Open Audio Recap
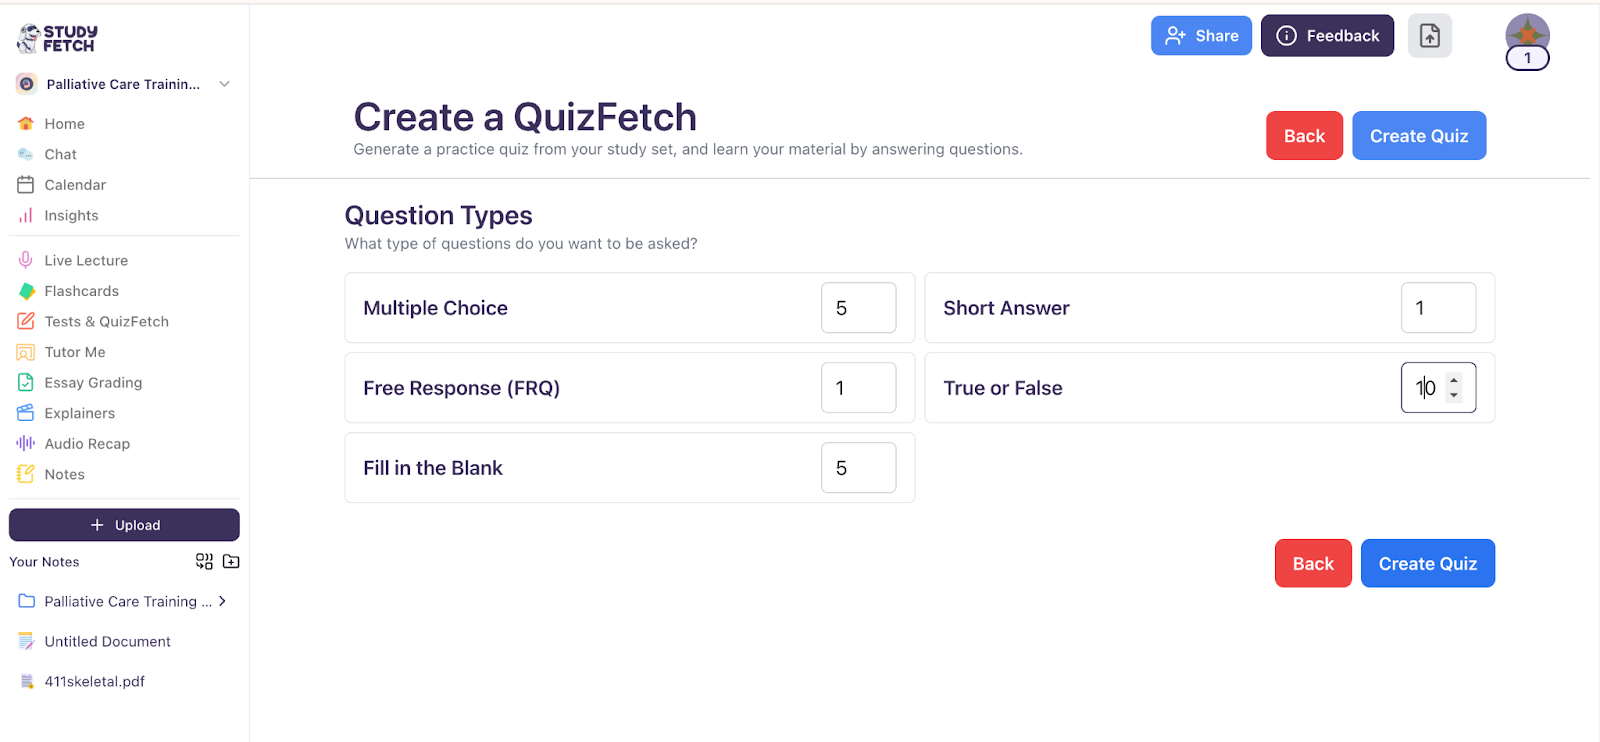The image size is (1600, 742). 87,443
